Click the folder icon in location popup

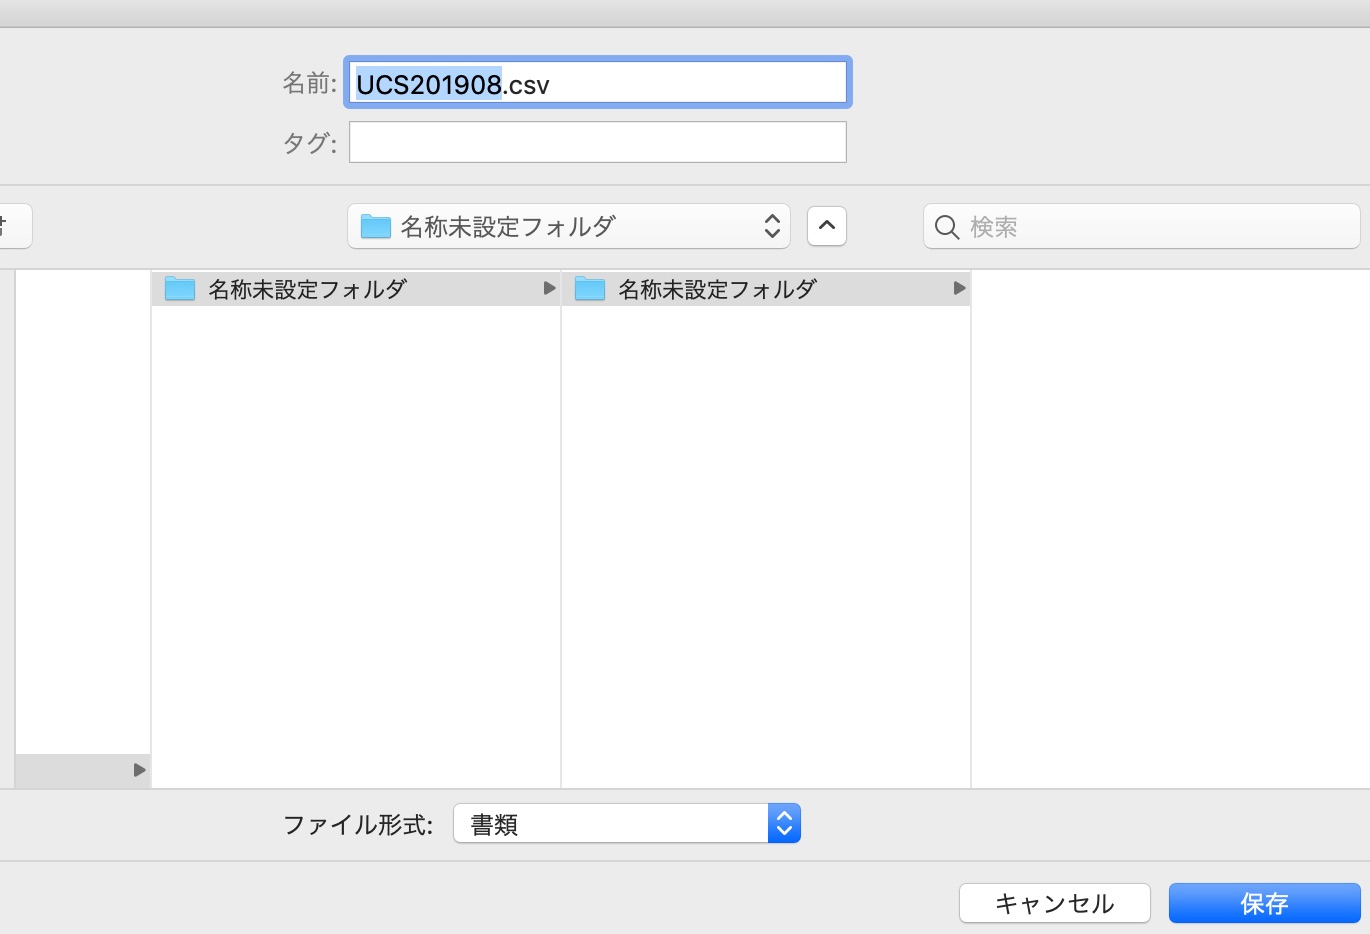coord(376,227)
